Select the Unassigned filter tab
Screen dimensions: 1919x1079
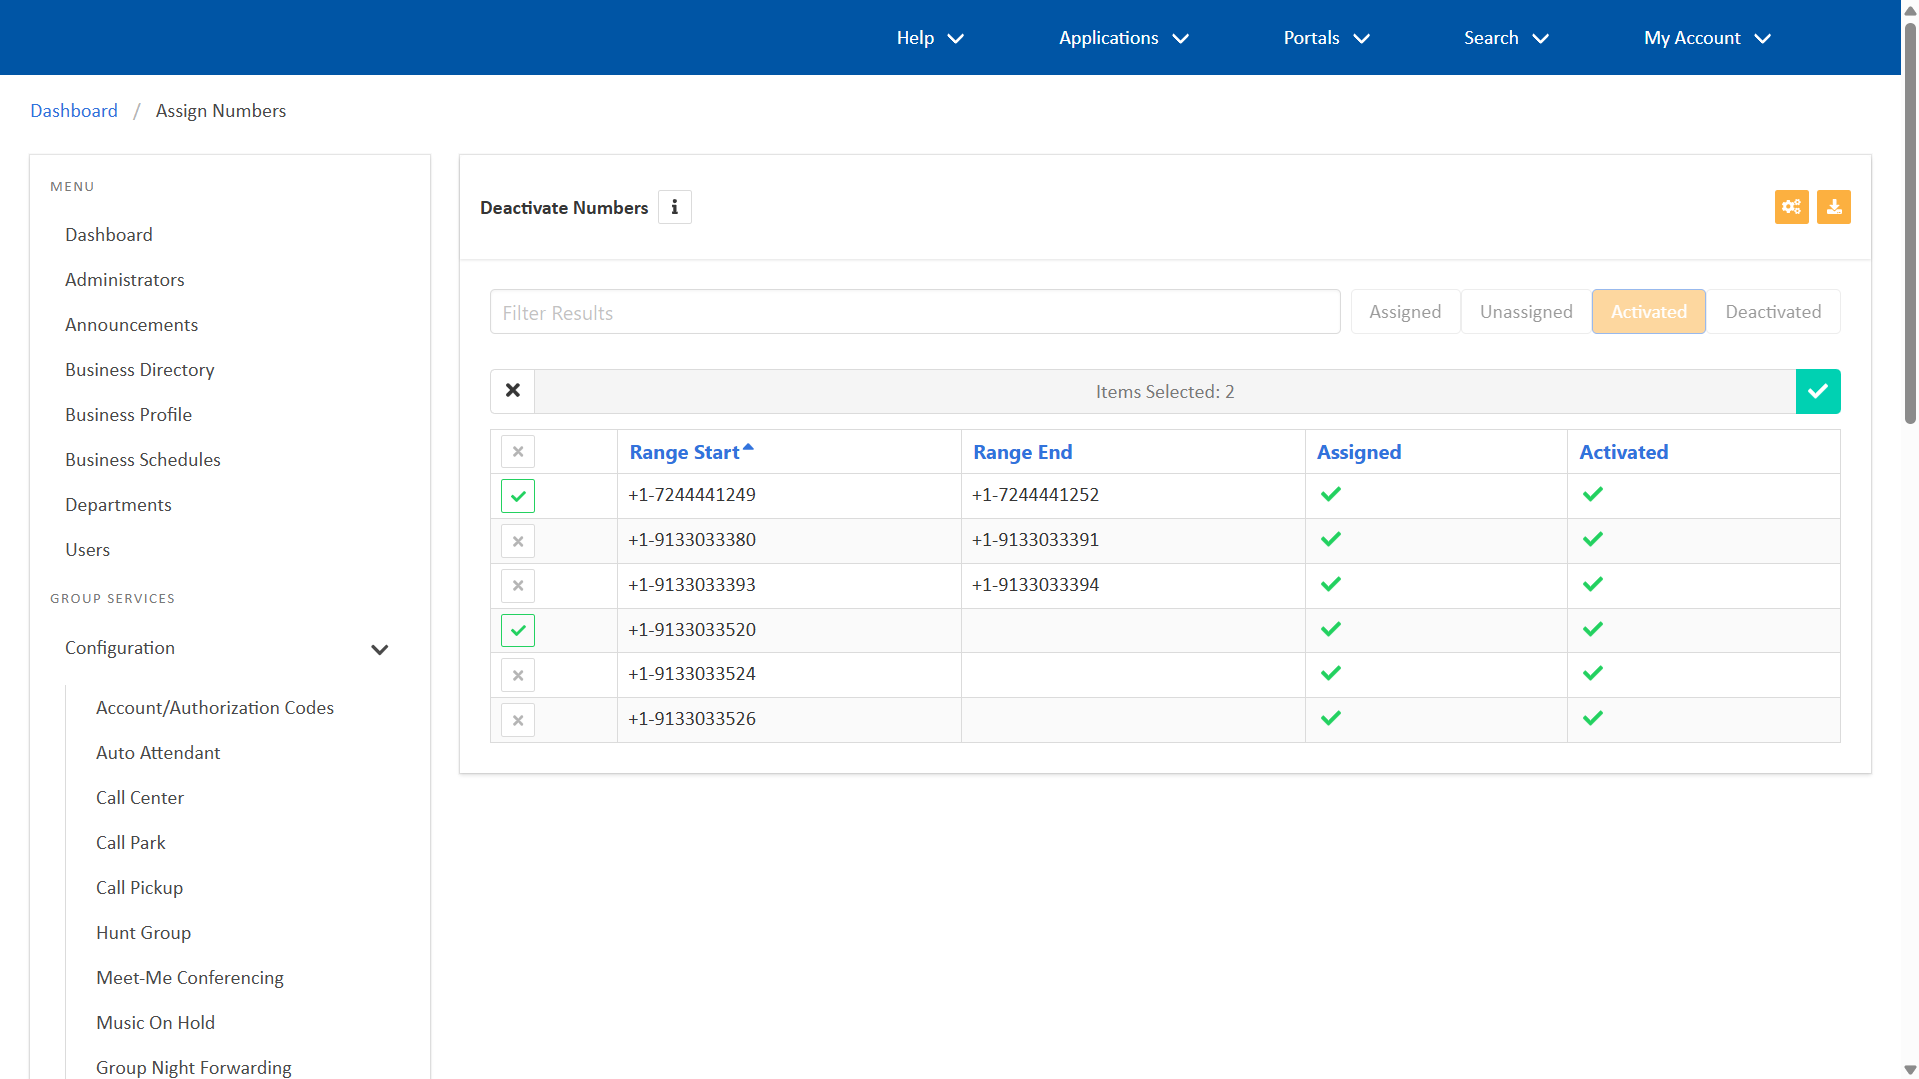1525,312
